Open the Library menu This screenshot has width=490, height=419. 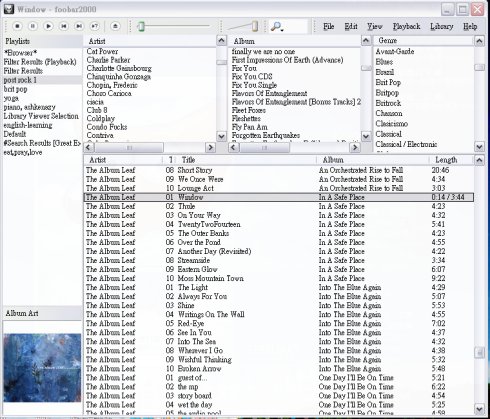click(x=442, y=26)
